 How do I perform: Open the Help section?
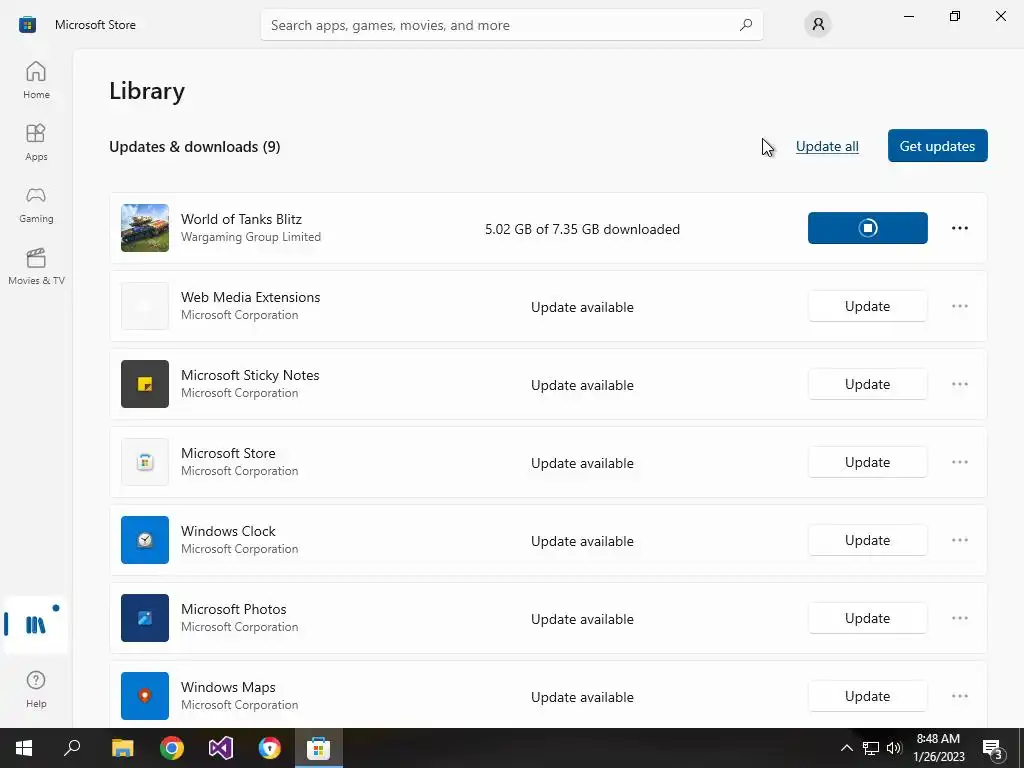(x=36, y=689)
